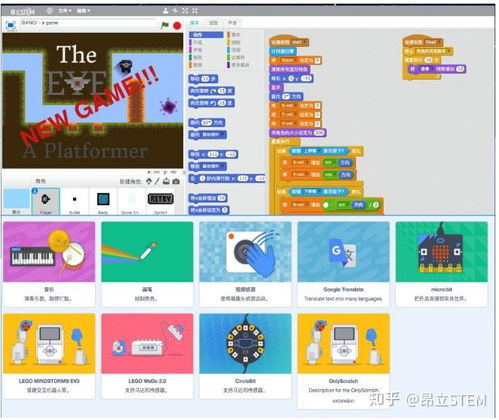
Task: Select the RETRY sprite thumbnail
Action: (x=160, y=201)
